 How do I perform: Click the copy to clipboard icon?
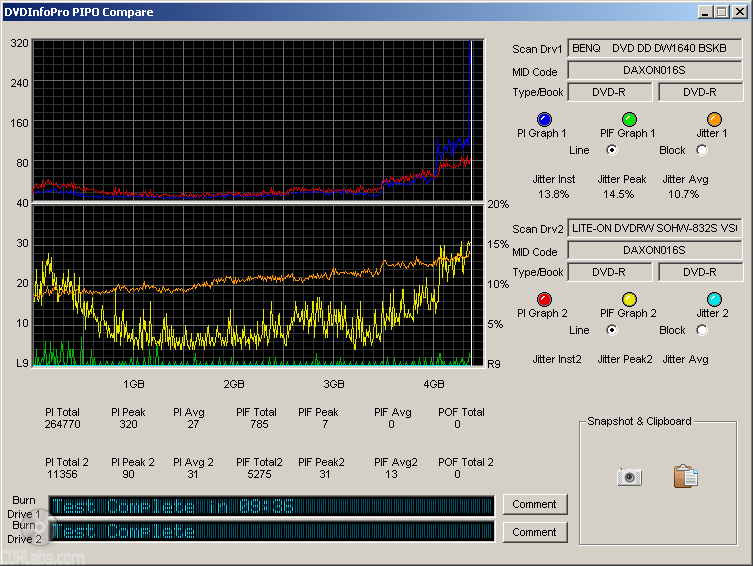pos(685,477)
